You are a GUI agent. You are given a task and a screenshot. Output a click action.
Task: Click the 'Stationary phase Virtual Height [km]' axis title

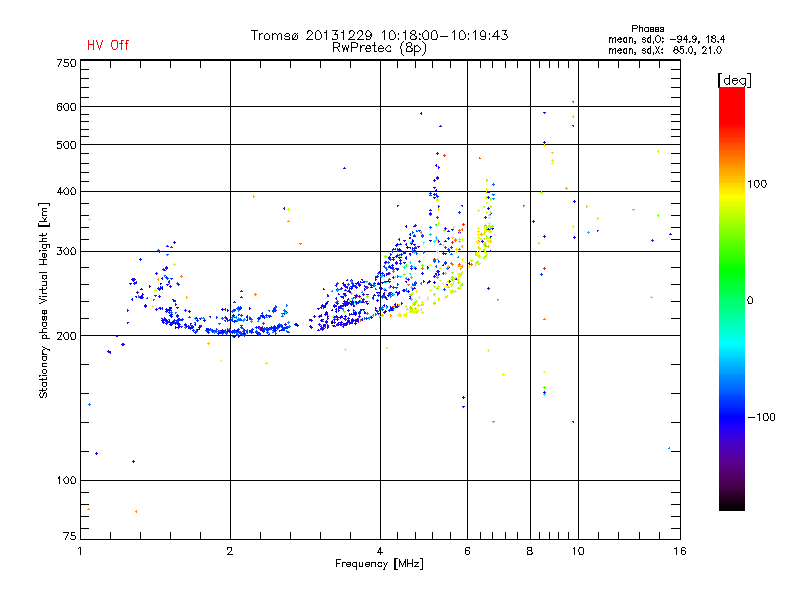click(x=44, y=300)
